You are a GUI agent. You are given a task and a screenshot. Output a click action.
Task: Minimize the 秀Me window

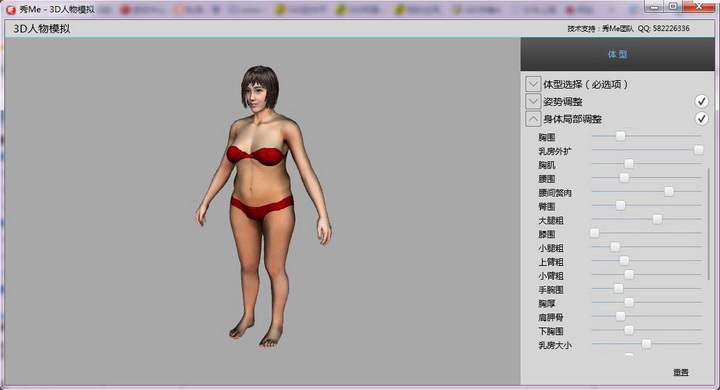[654, 6]
